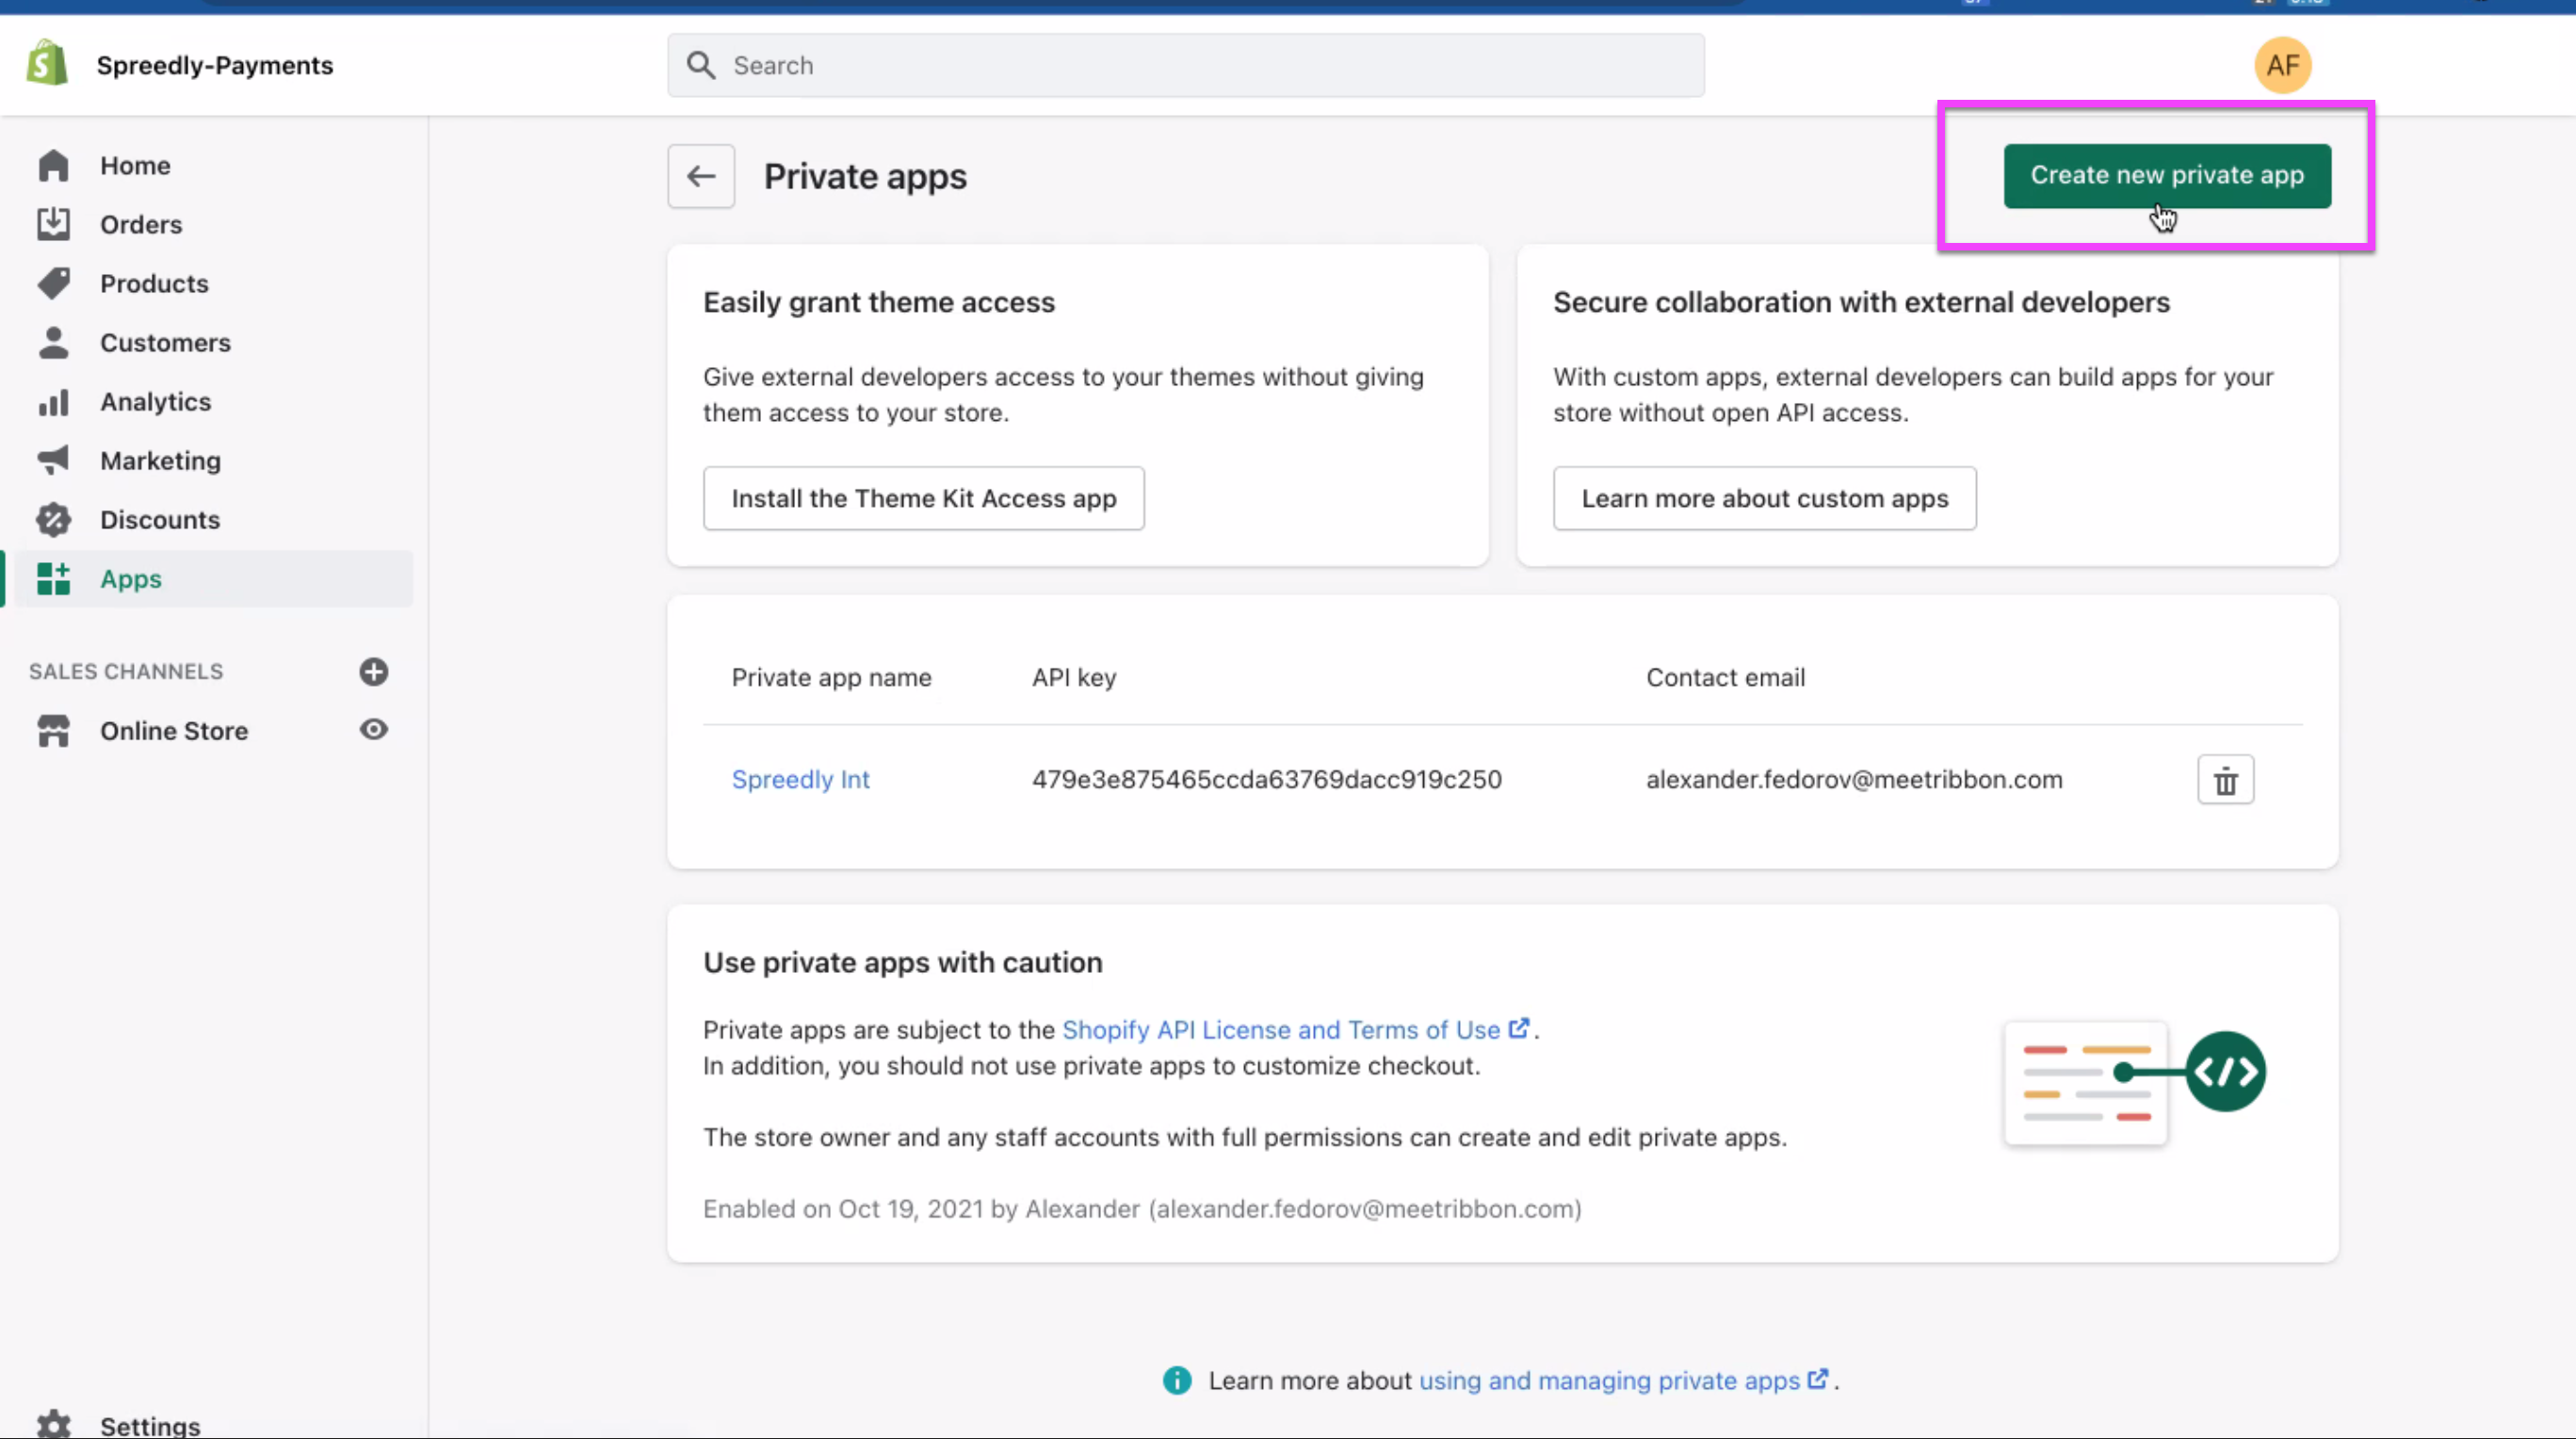Click Learn more about custom apps
2576x1439 pixels.
pyautogui.click(x=1764, y=498)
